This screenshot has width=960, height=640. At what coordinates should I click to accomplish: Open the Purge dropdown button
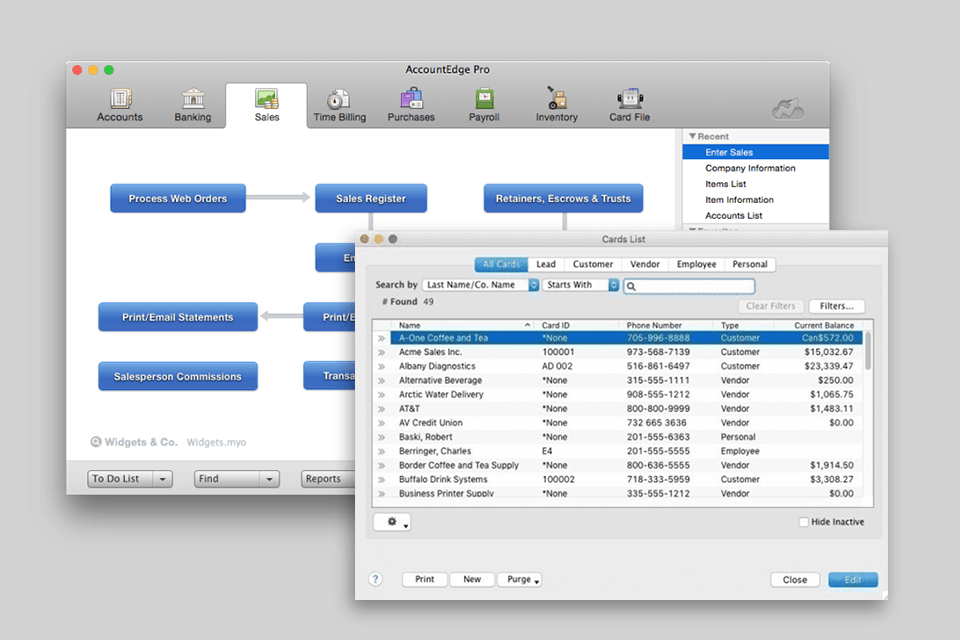[x=519, y=579]
